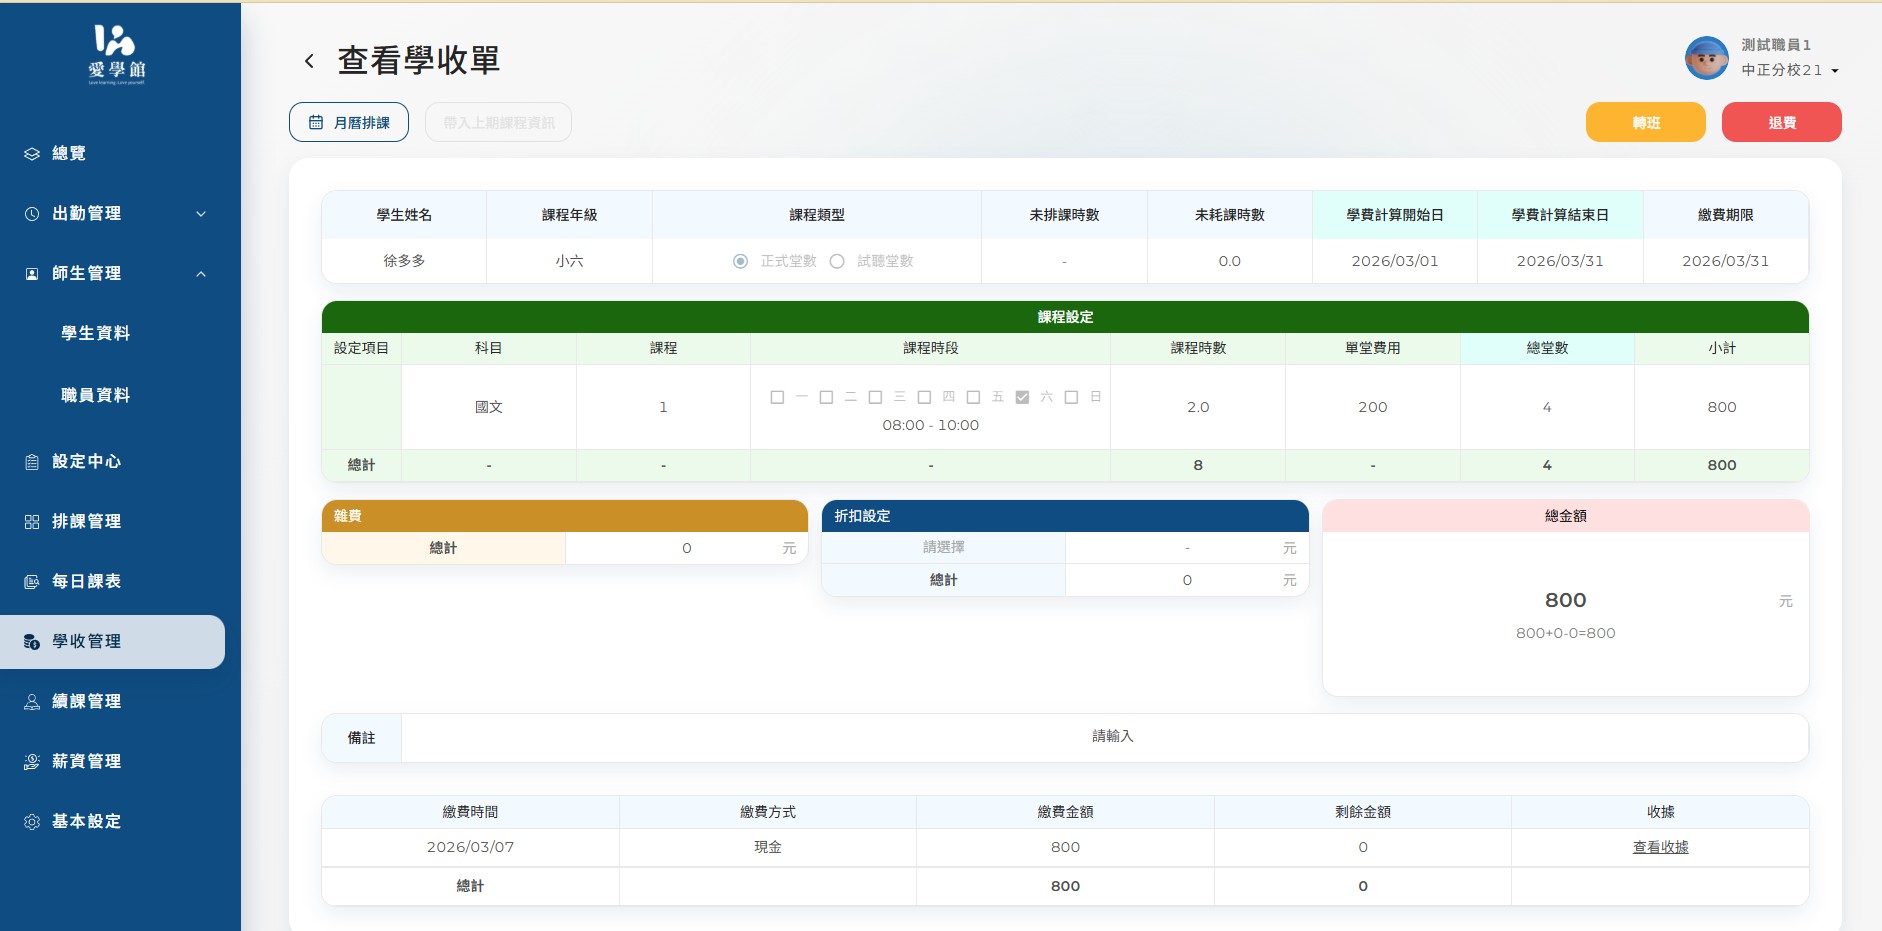
Task: Go back using the left arrow icon
Action: (x=309, y=61)
